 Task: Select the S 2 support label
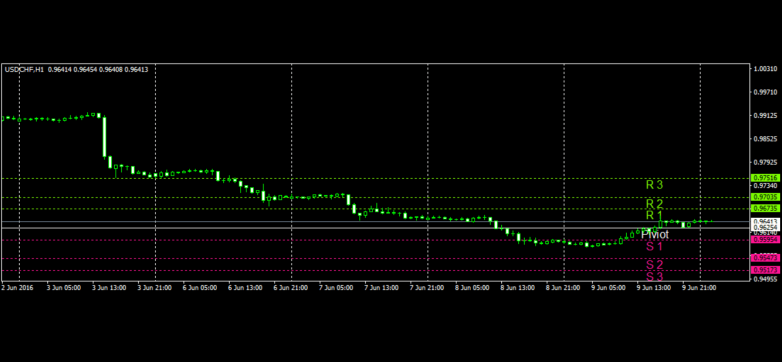tap(654, 265)
